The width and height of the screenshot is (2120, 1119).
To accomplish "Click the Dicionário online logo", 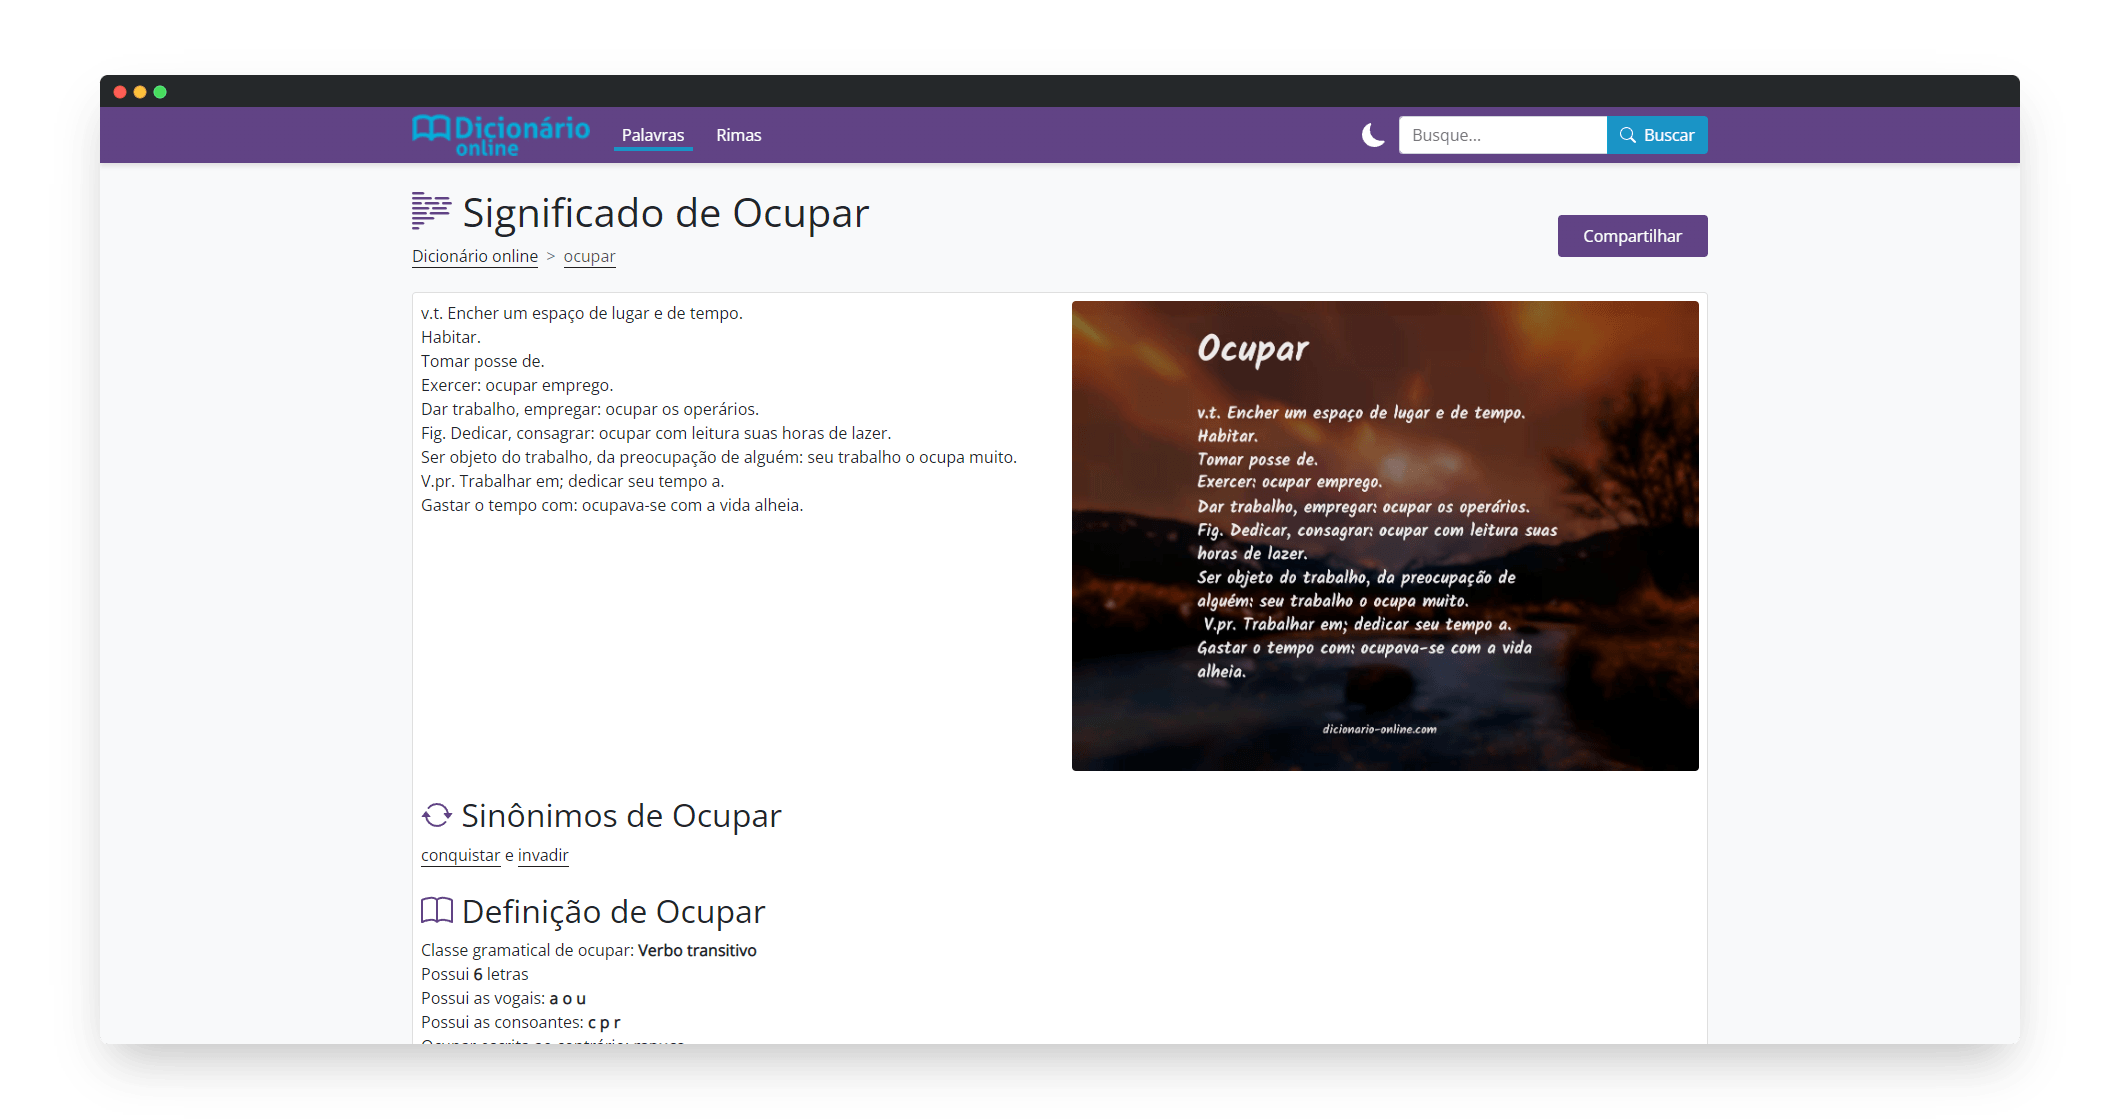I will (501, 135).
